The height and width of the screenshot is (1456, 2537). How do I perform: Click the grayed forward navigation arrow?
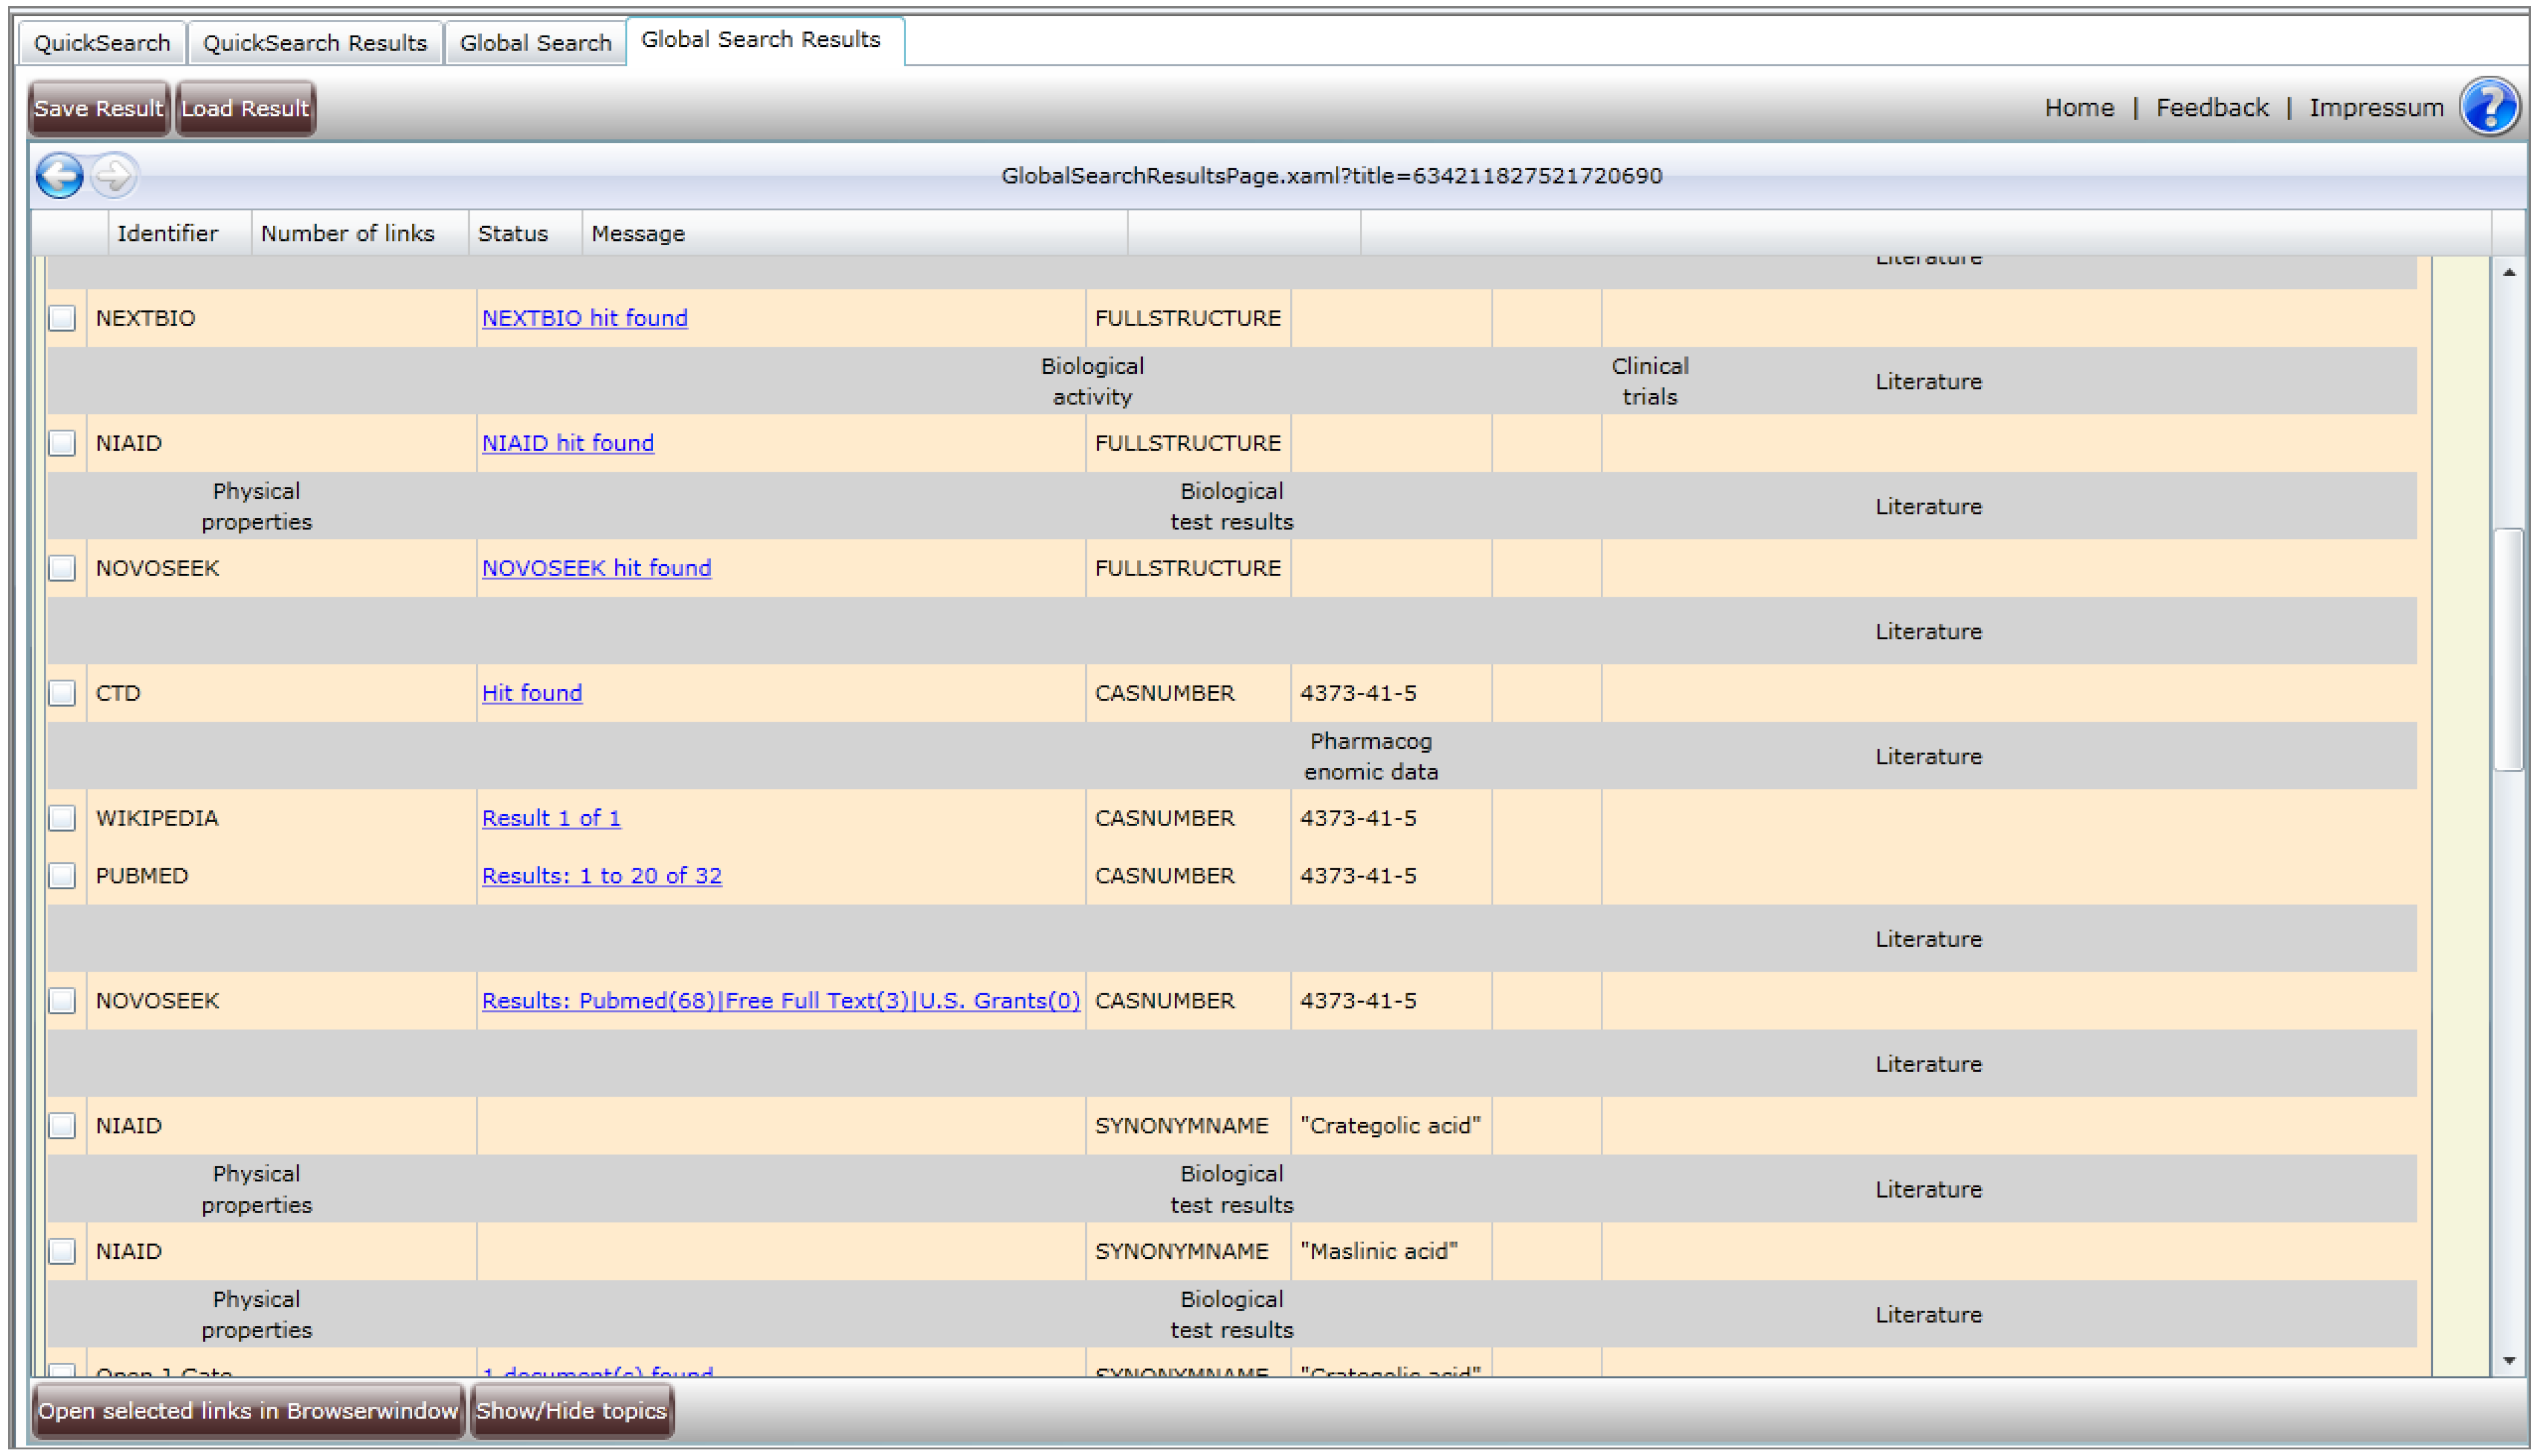tap(114, 176)
